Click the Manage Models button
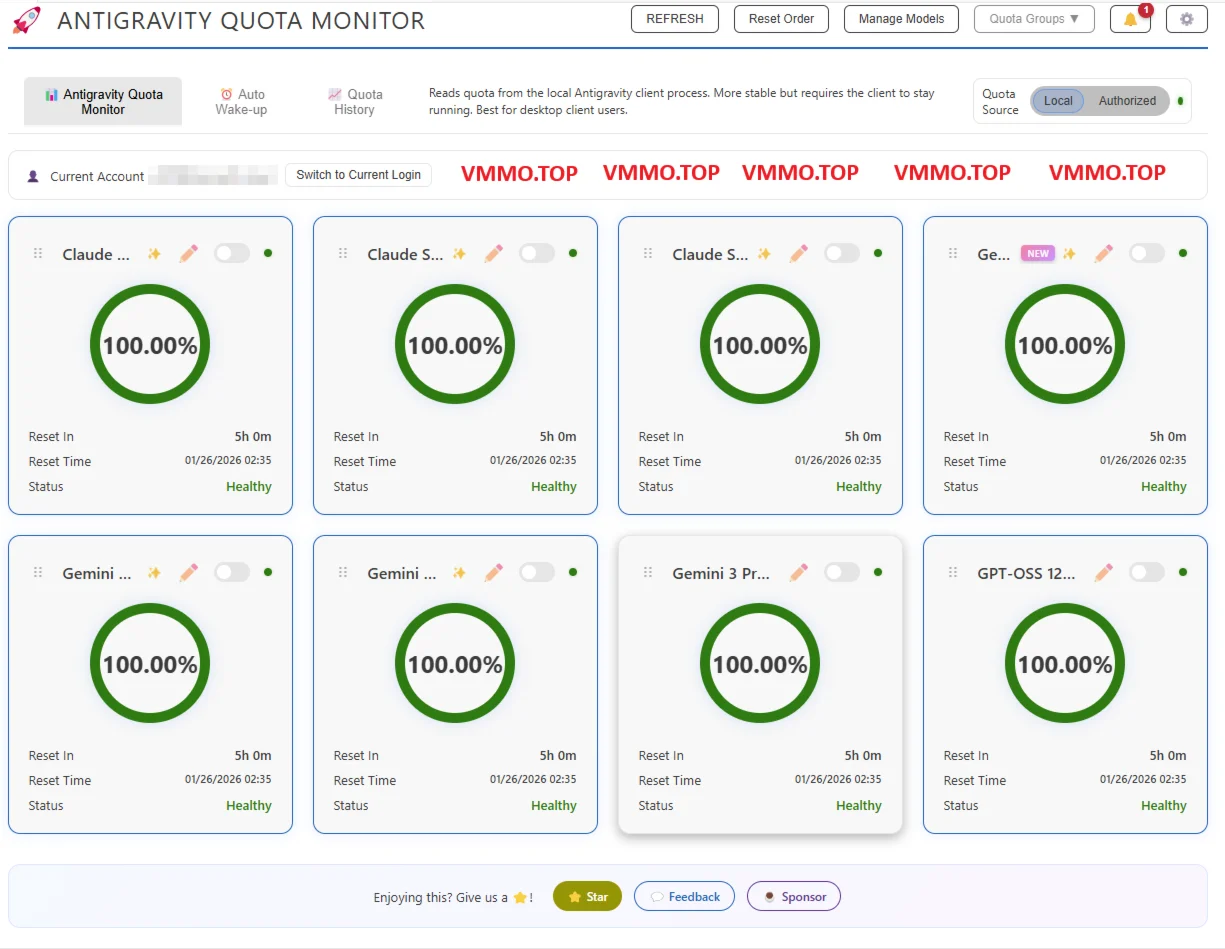 [901, 19]
